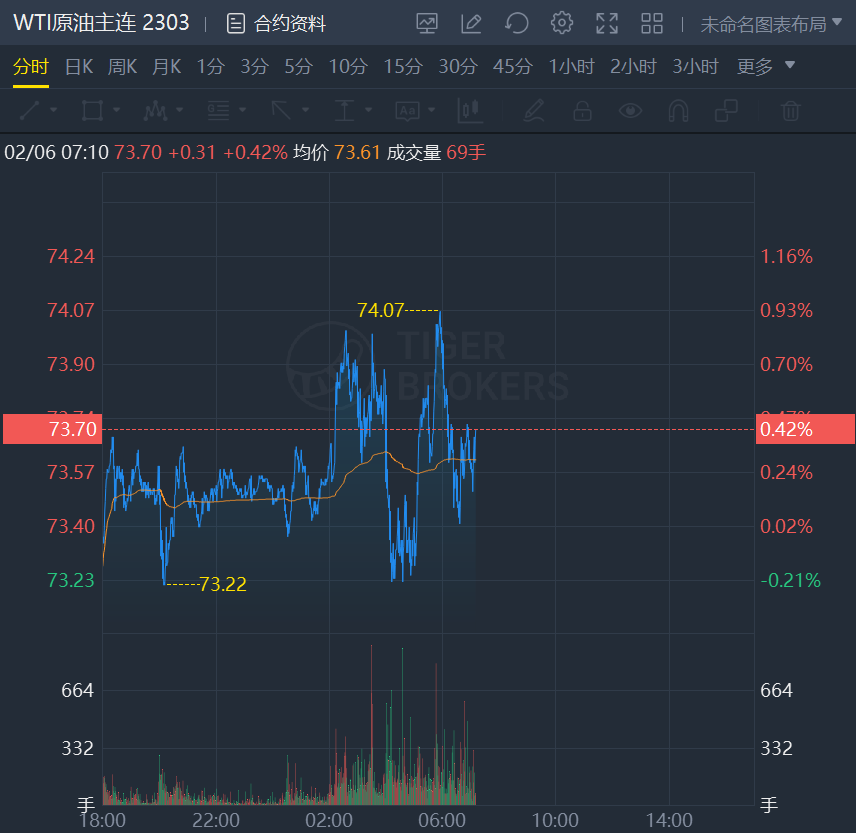Click the delete drawings trash icon
Screen dimensions: 856x833
pyautogui.click(x=791, y=110)
